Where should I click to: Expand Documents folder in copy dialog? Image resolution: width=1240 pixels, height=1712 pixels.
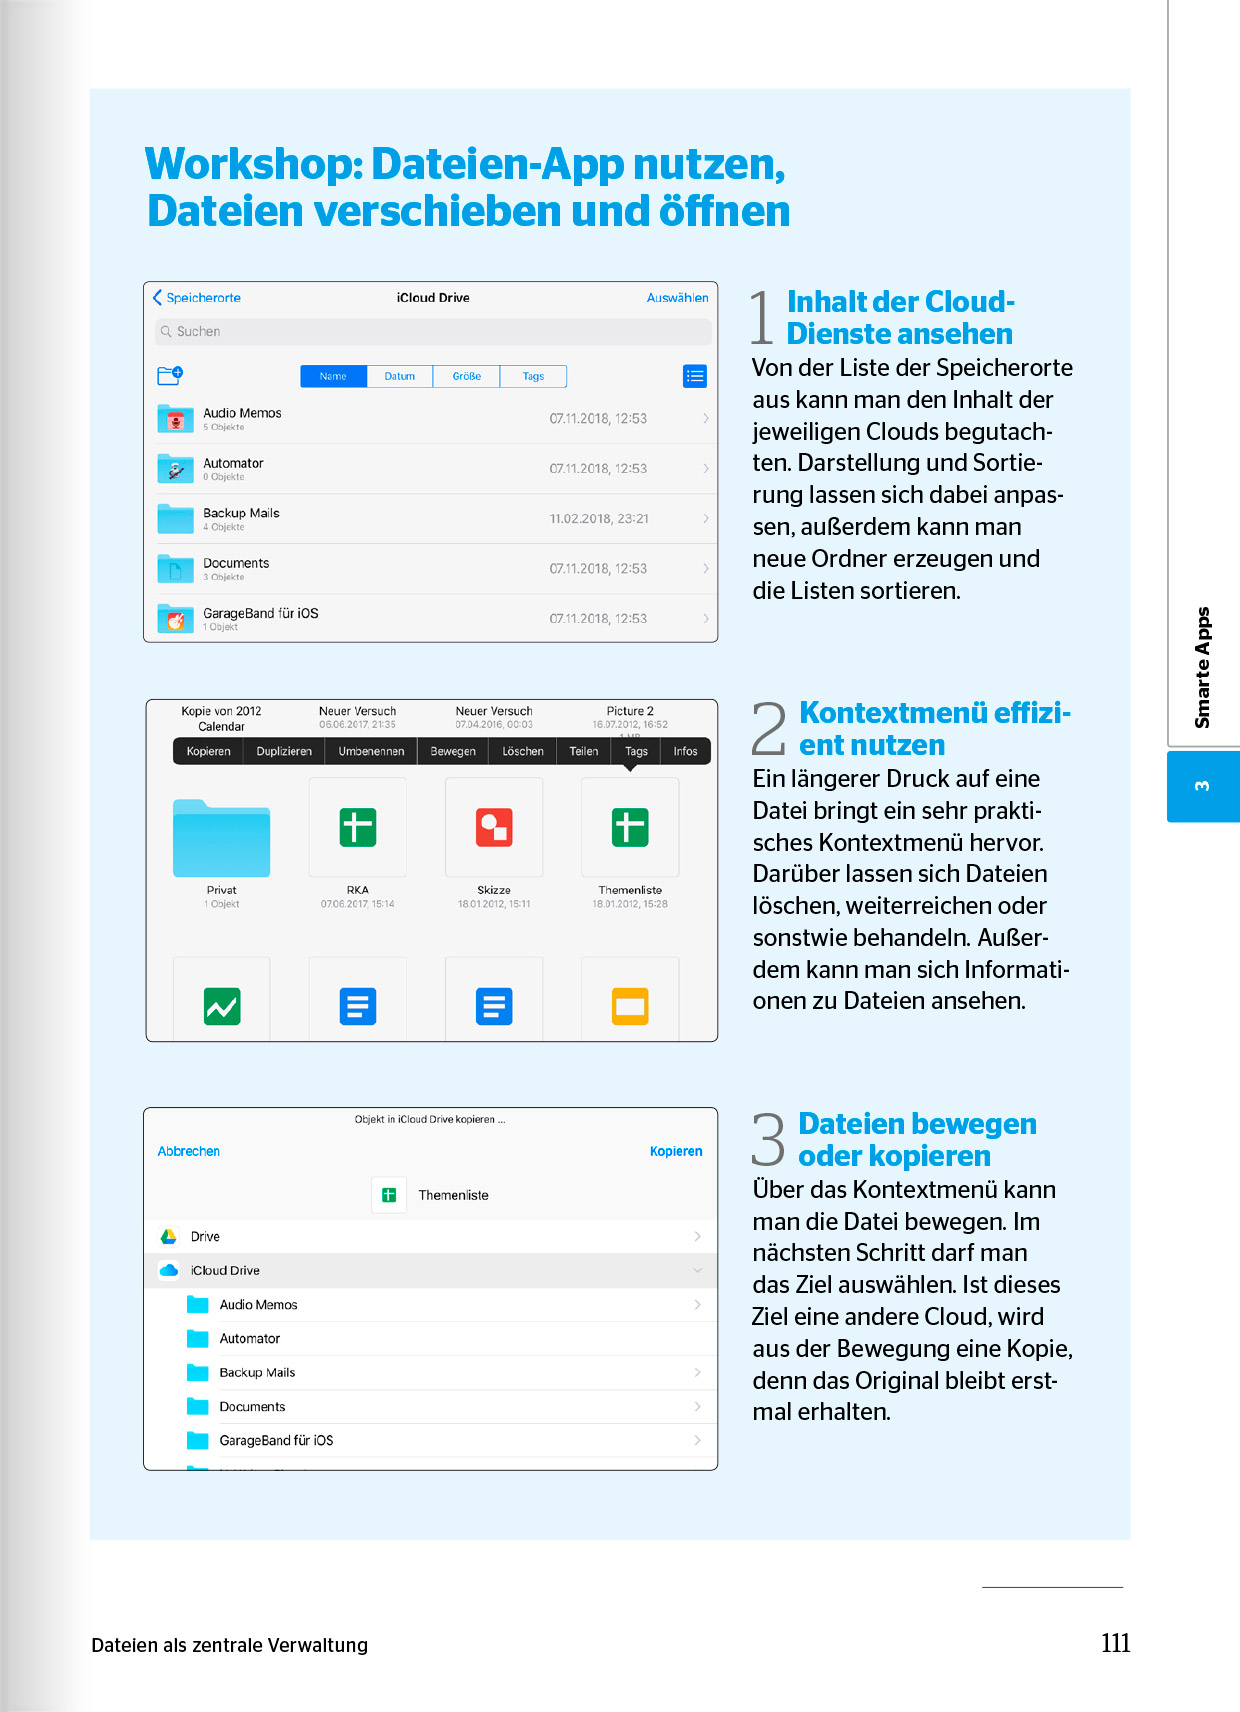coord(697,1406)
